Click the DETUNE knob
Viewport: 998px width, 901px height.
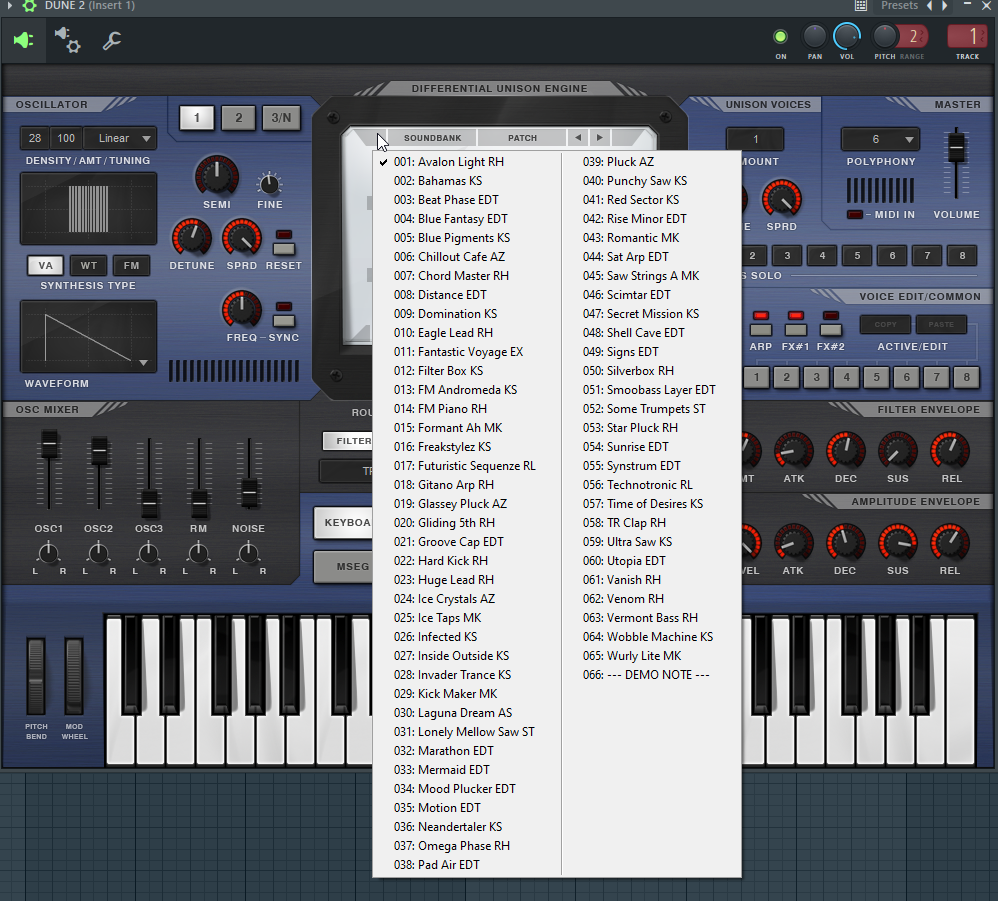click(192, 238)
